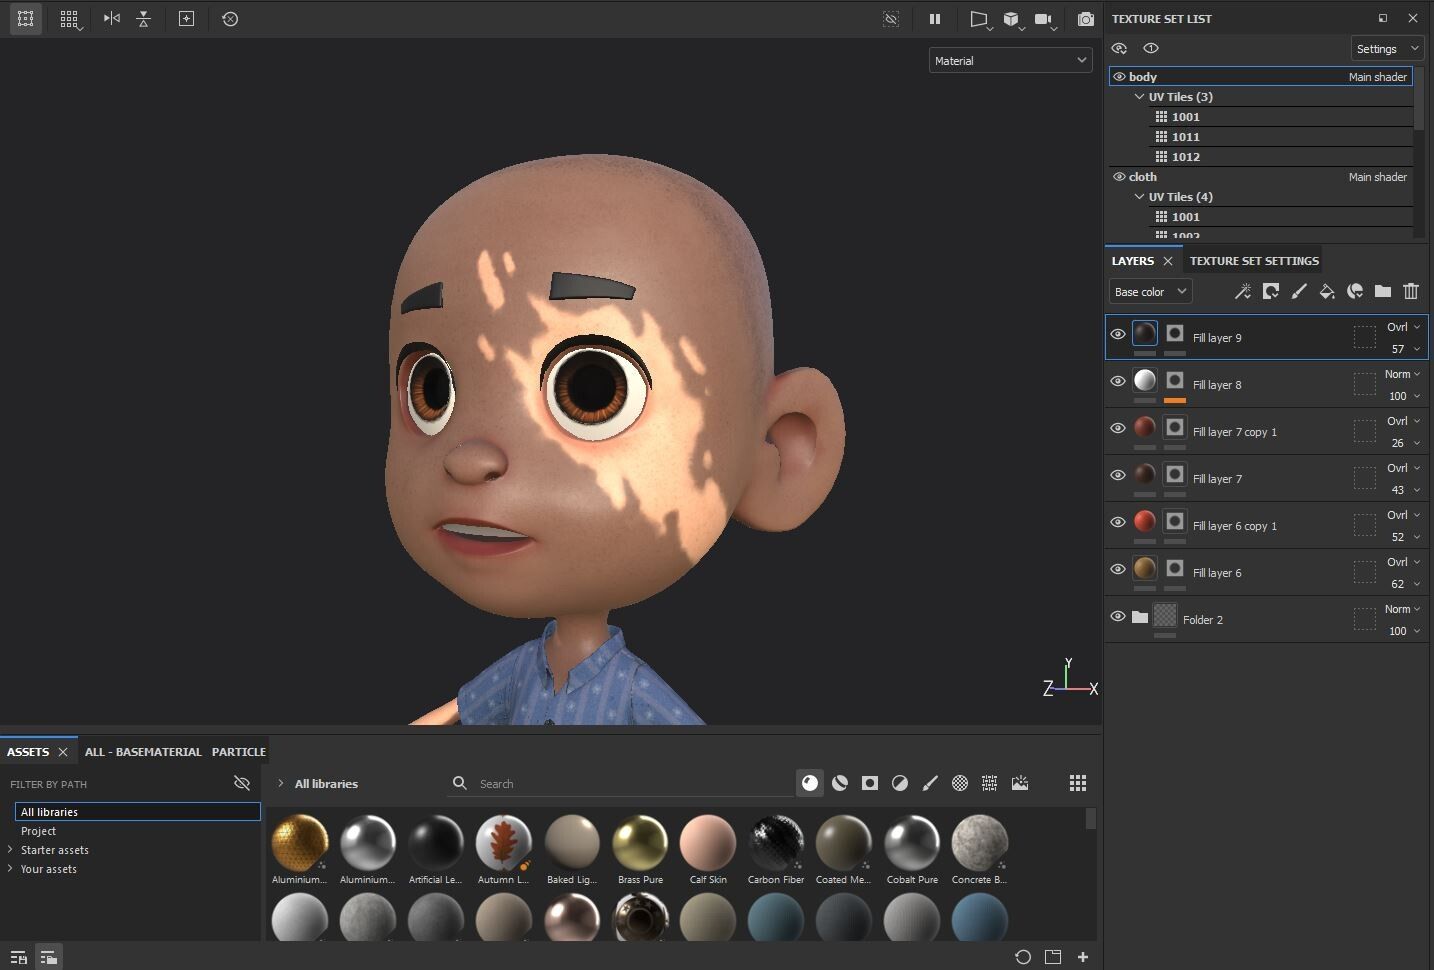Click the add effect magic wand icon
The width and height of the screenshot is (1434, 970).
click(x=1243, y=291)
